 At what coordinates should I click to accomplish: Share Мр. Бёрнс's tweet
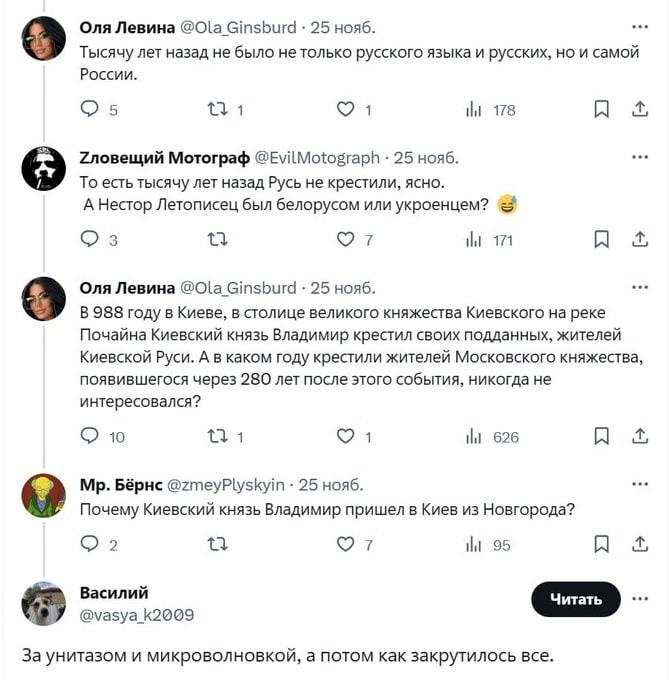click(639, 545)
